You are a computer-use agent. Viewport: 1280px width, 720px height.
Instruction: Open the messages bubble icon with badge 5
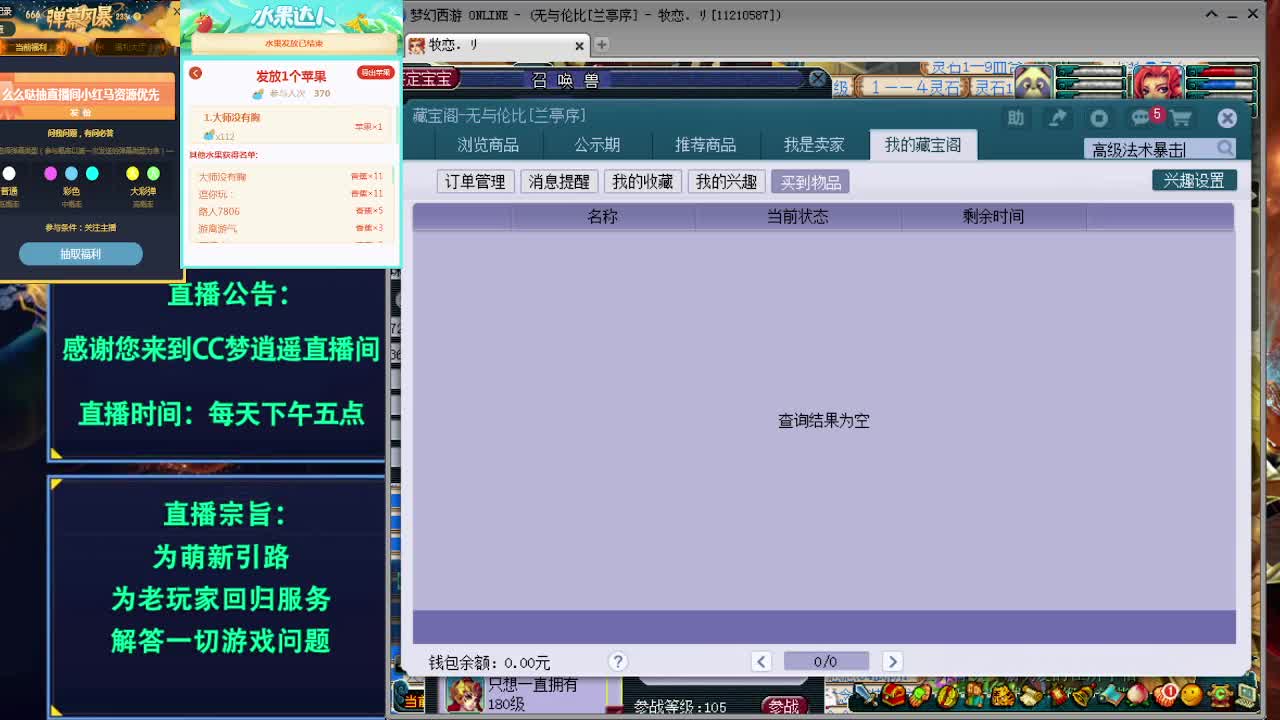click(x=1142, y=118)
